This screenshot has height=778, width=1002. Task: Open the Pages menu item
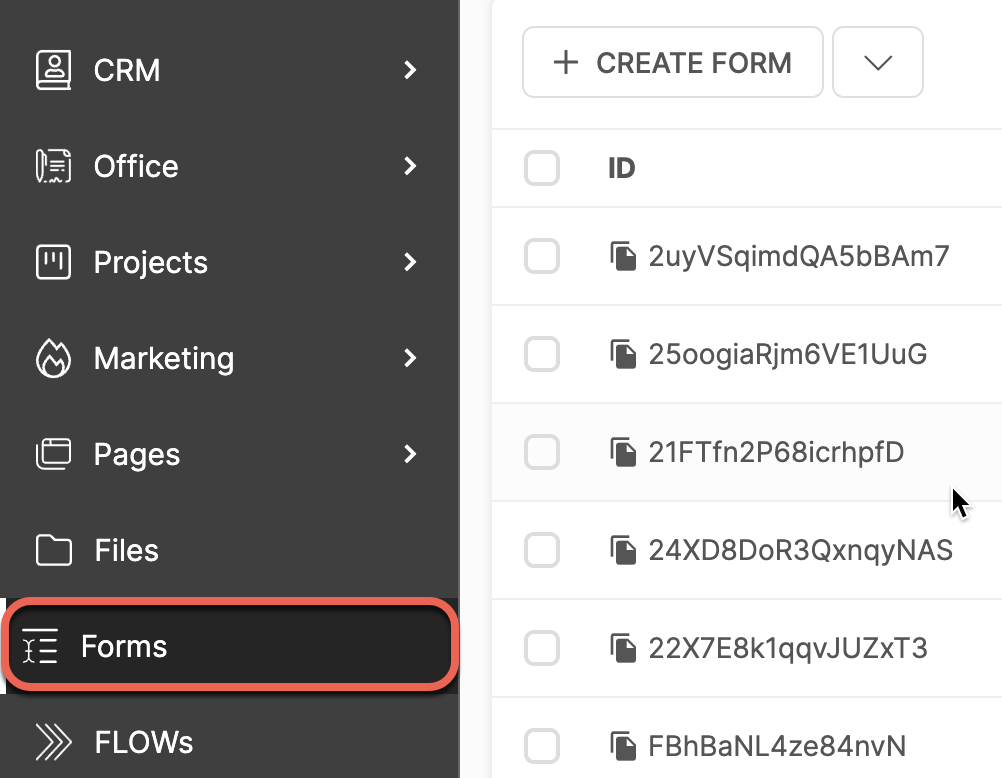point(229,454)
